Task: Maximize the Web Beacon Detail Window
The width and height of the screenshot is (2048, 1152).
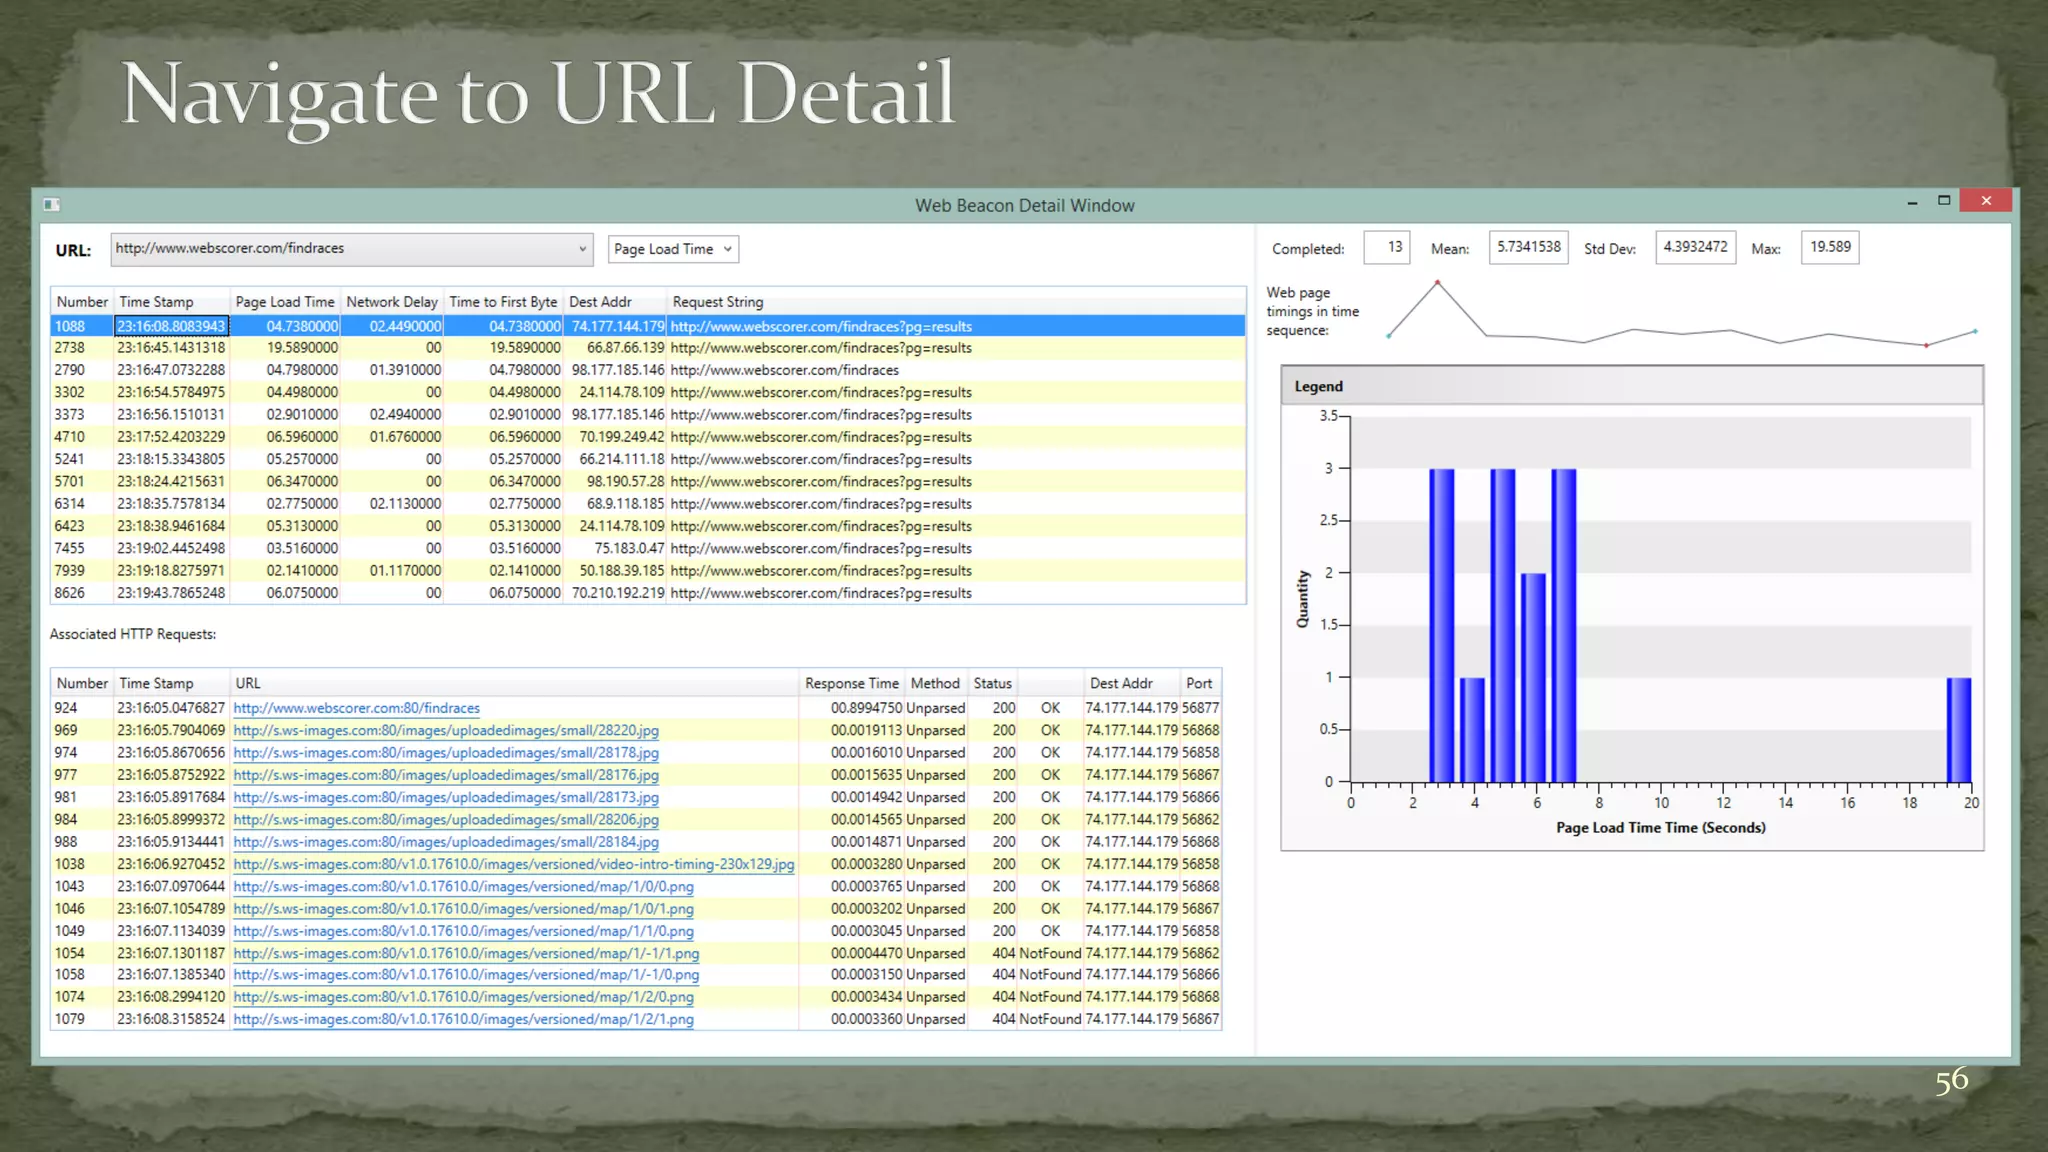Action: [x=1944, y=201]
